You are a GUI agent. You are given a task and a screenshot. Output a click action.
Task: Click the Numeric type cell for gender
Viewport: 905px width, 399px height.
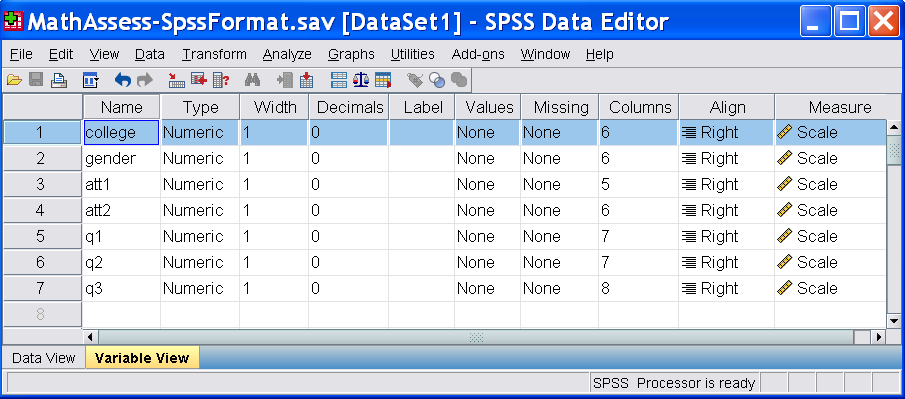point(200,158)
